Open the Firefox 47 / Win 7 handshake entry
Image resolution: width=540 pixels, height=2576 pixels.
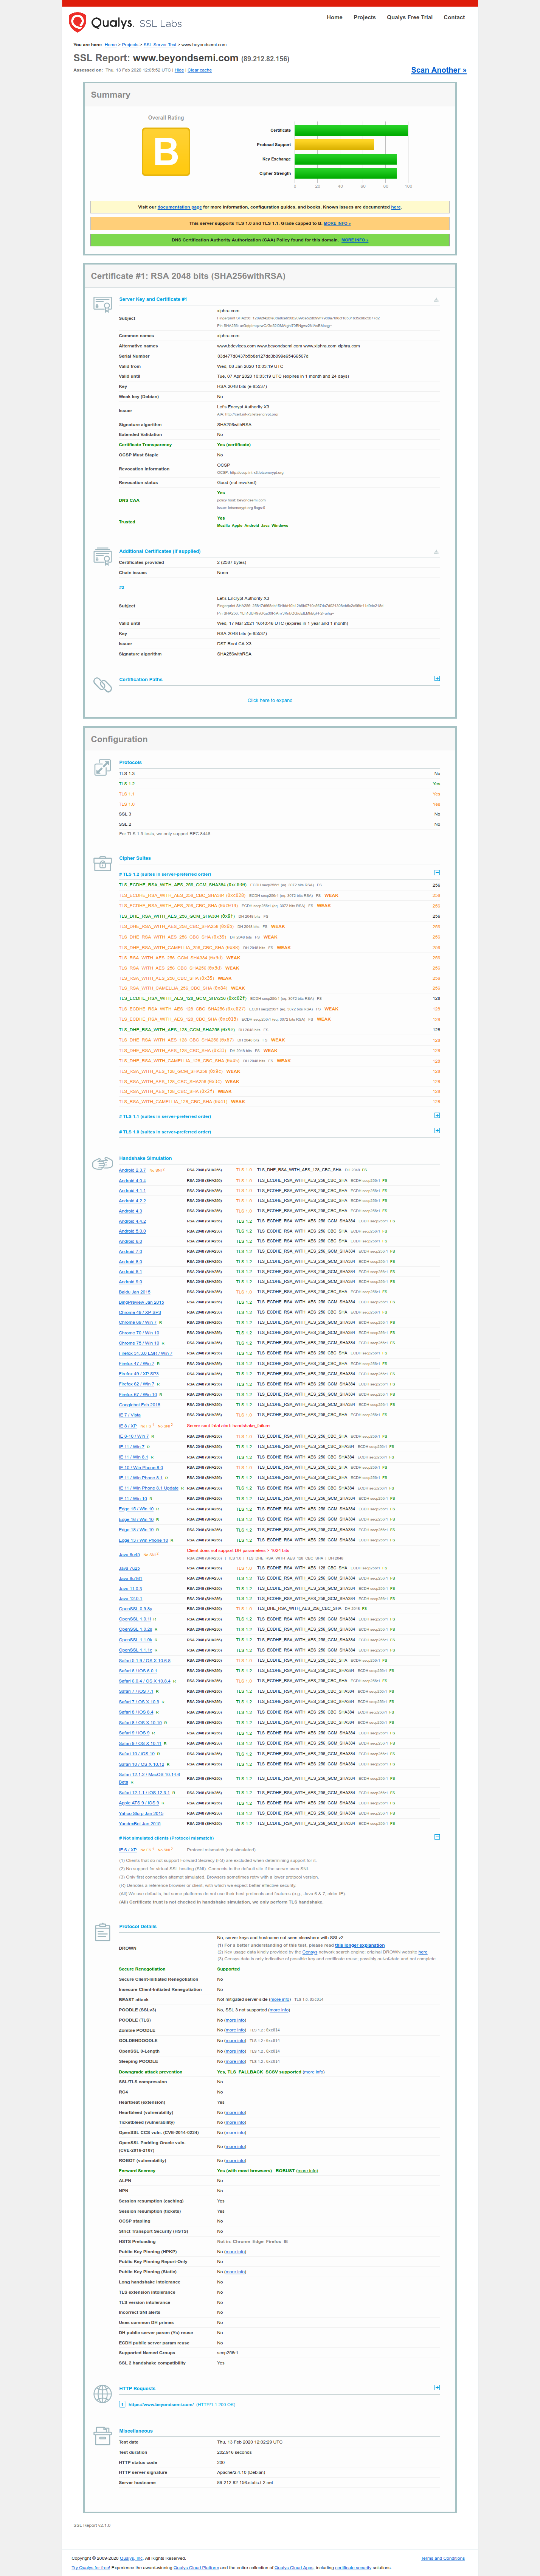(137, 1363)
